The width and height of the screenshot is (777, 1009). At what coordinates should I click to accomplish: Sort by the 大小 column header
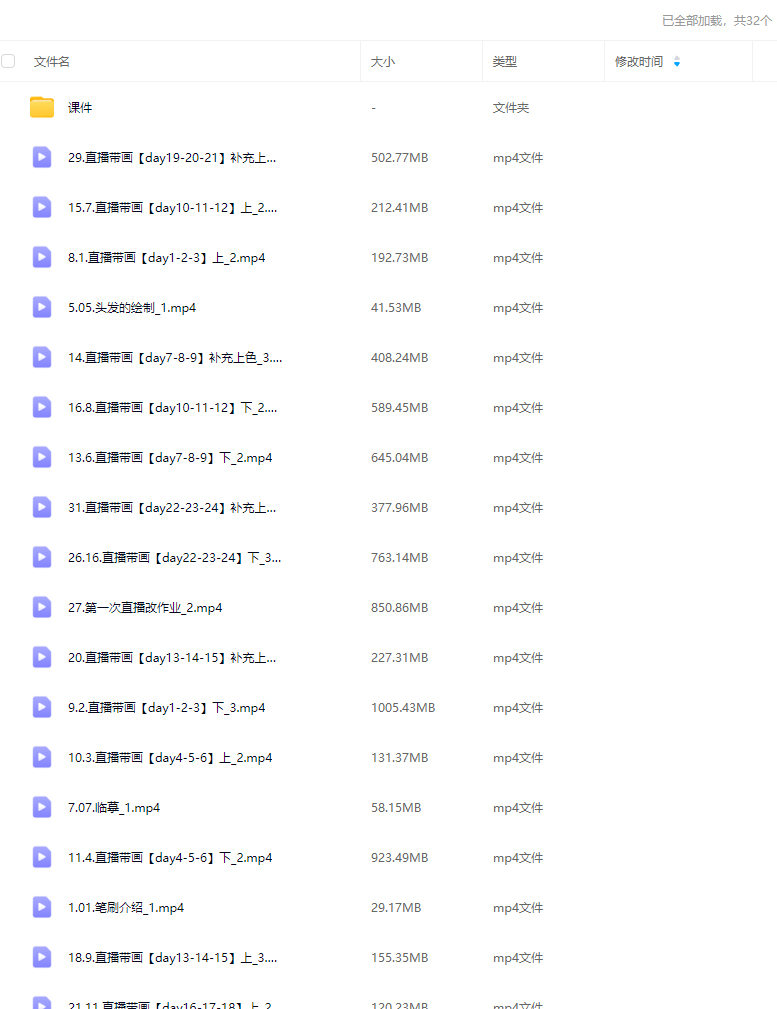click(x=382, y=62)
